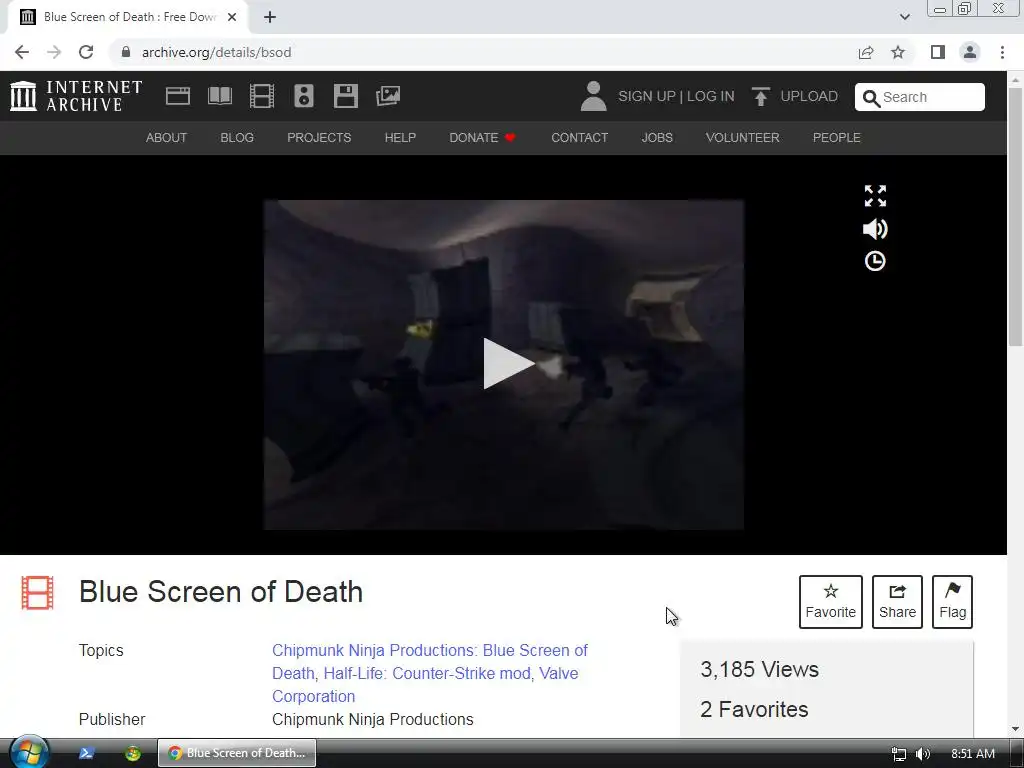Image resolution: width=1024 pixels, height=768 pixels.
Task: Open the Audio speaker icon in header
Action: 304,96
